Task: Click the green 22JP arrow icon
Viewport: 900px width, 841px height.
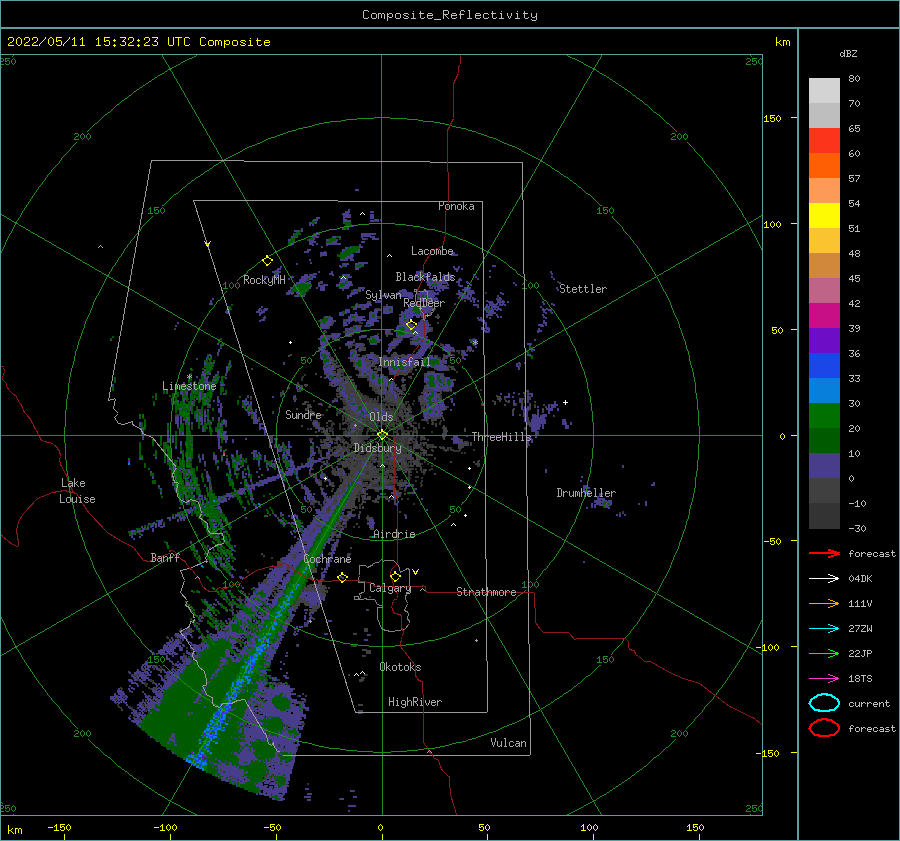Action: 824,653
